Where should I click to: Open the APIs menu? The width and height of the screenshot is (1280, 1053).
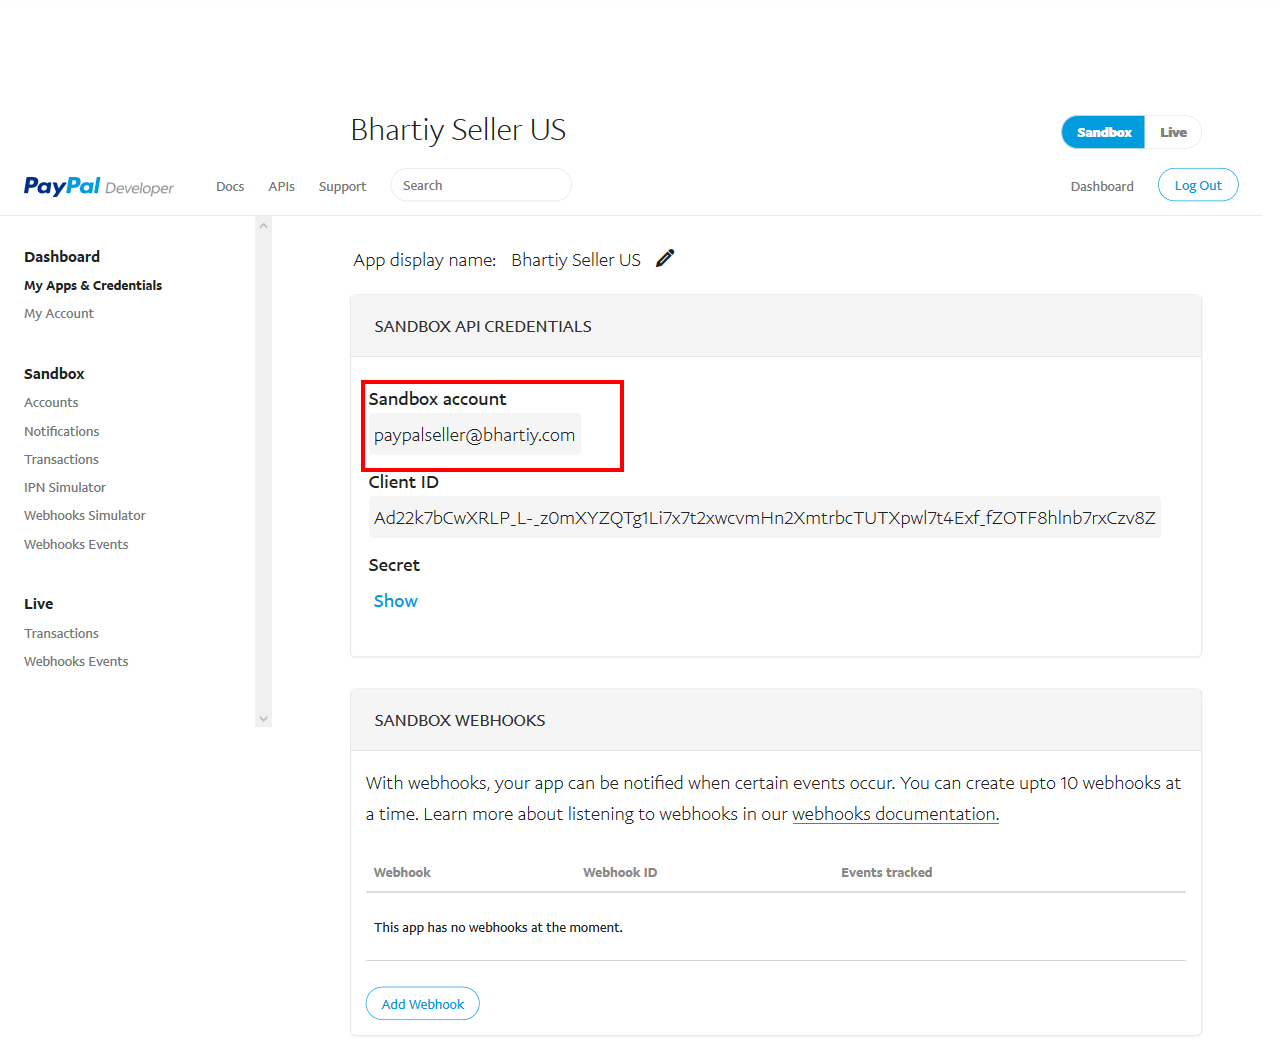(x=282, y=186)
